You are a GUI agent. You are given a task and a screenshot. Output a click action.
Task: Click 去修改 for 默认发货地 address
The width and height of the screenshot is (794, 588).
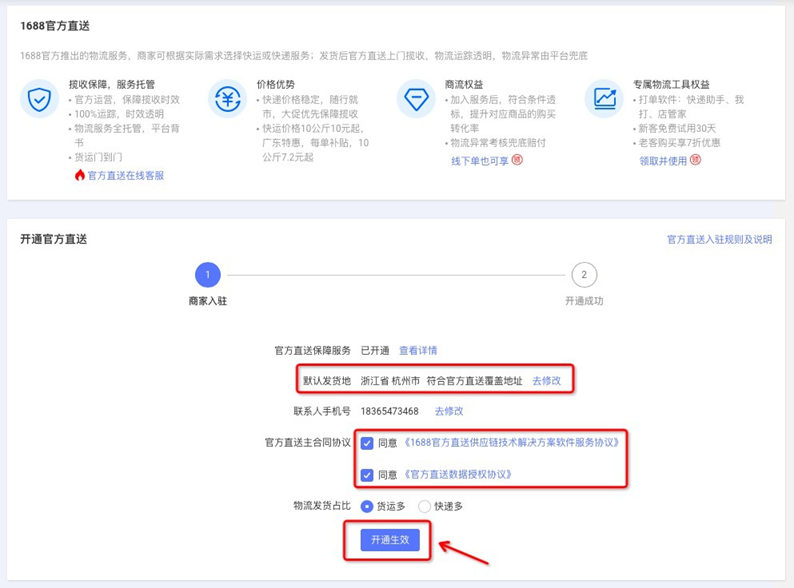point(546,381)
